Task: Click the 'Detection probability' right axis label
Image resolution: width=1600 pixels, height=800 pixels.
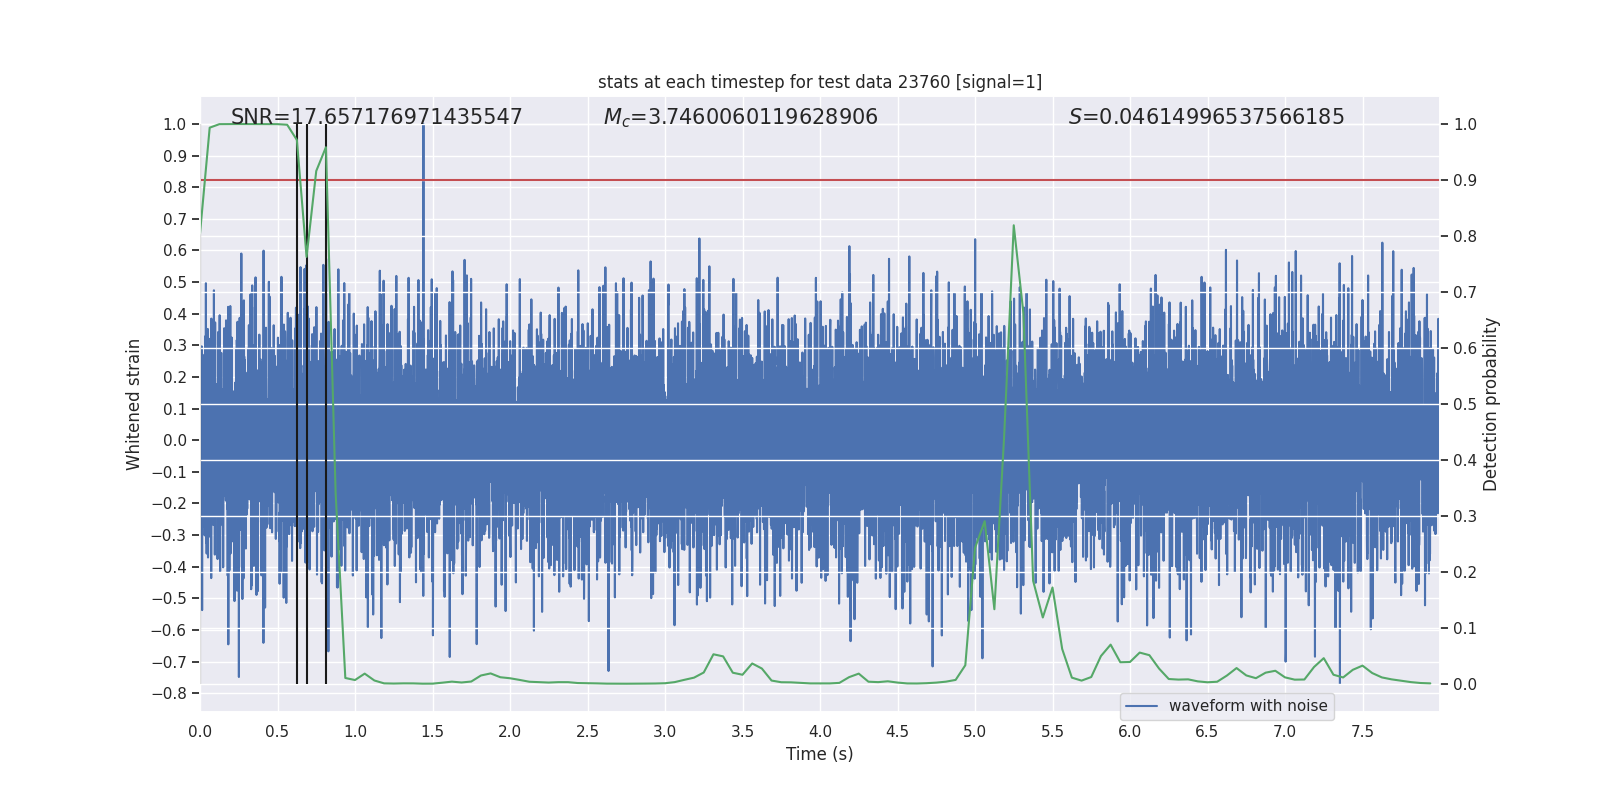Action: 1490,404
